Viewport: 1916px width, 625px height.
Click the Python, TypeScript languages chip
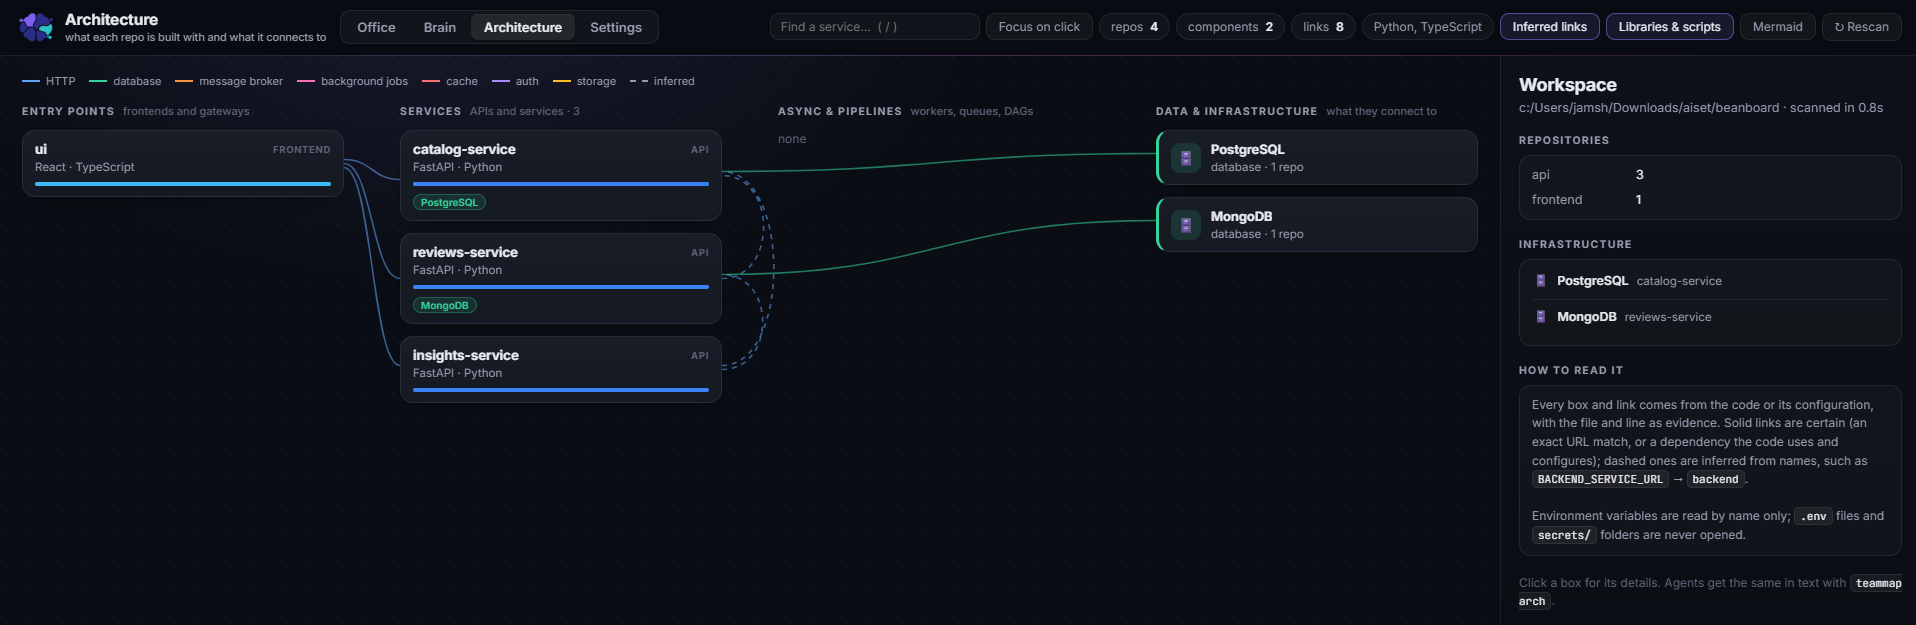click(x=1428, y=27)
